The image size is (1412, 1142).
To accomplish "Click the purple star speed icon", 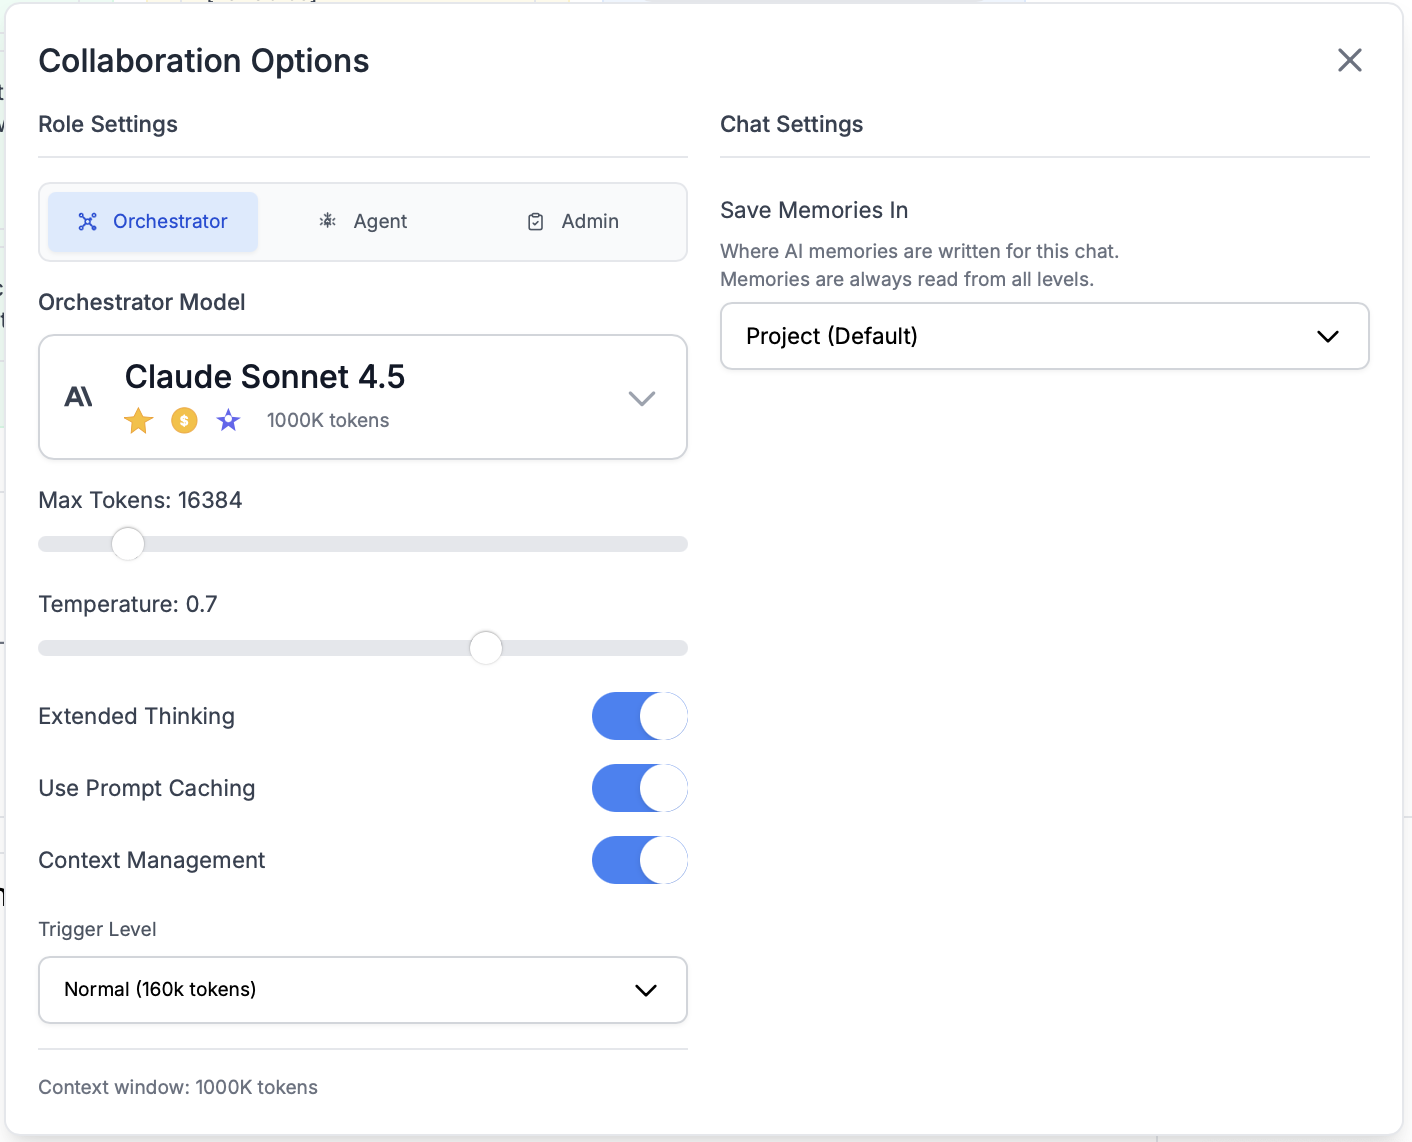I will tap(228, 420).
